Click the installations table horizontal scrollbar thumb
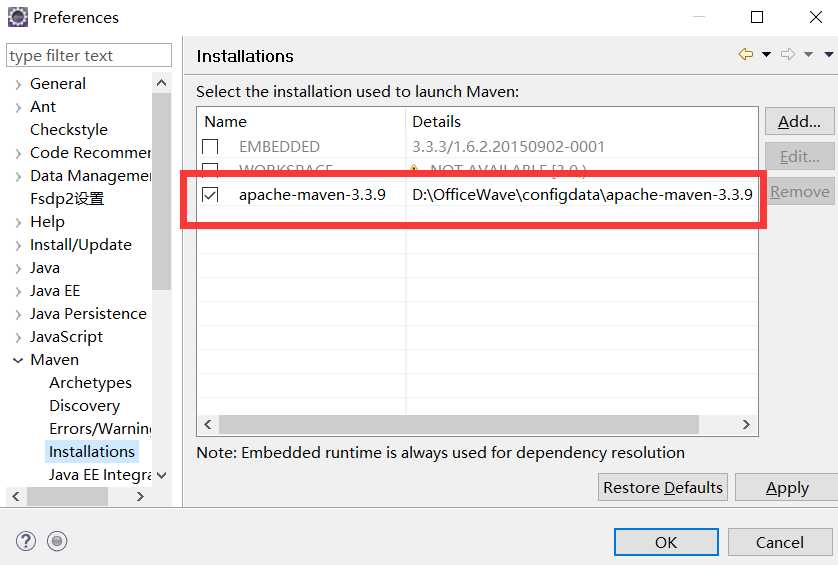The height and width of the screenshot is (565, 838). pyautogui.click(x=459, y=425)
